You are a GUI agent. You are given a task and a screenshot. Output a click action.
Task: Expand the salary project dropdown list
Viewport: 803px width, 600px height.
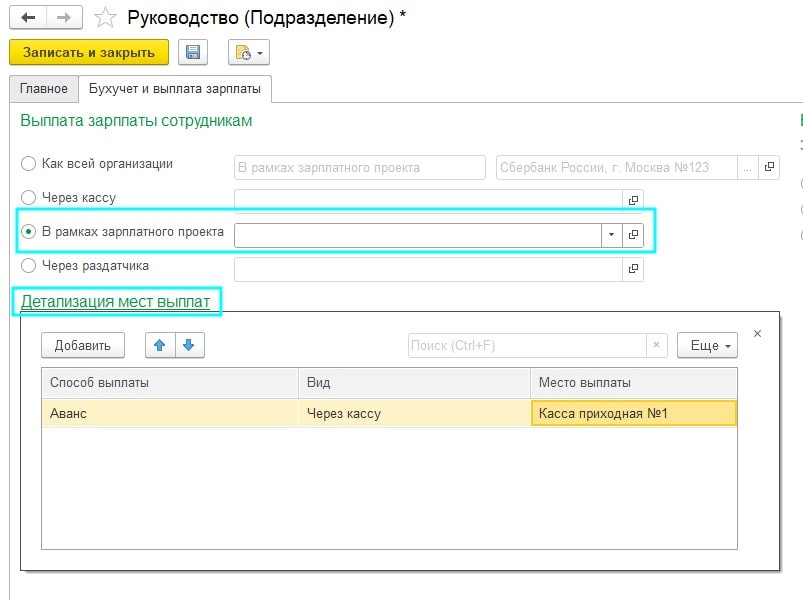(610, 235)
